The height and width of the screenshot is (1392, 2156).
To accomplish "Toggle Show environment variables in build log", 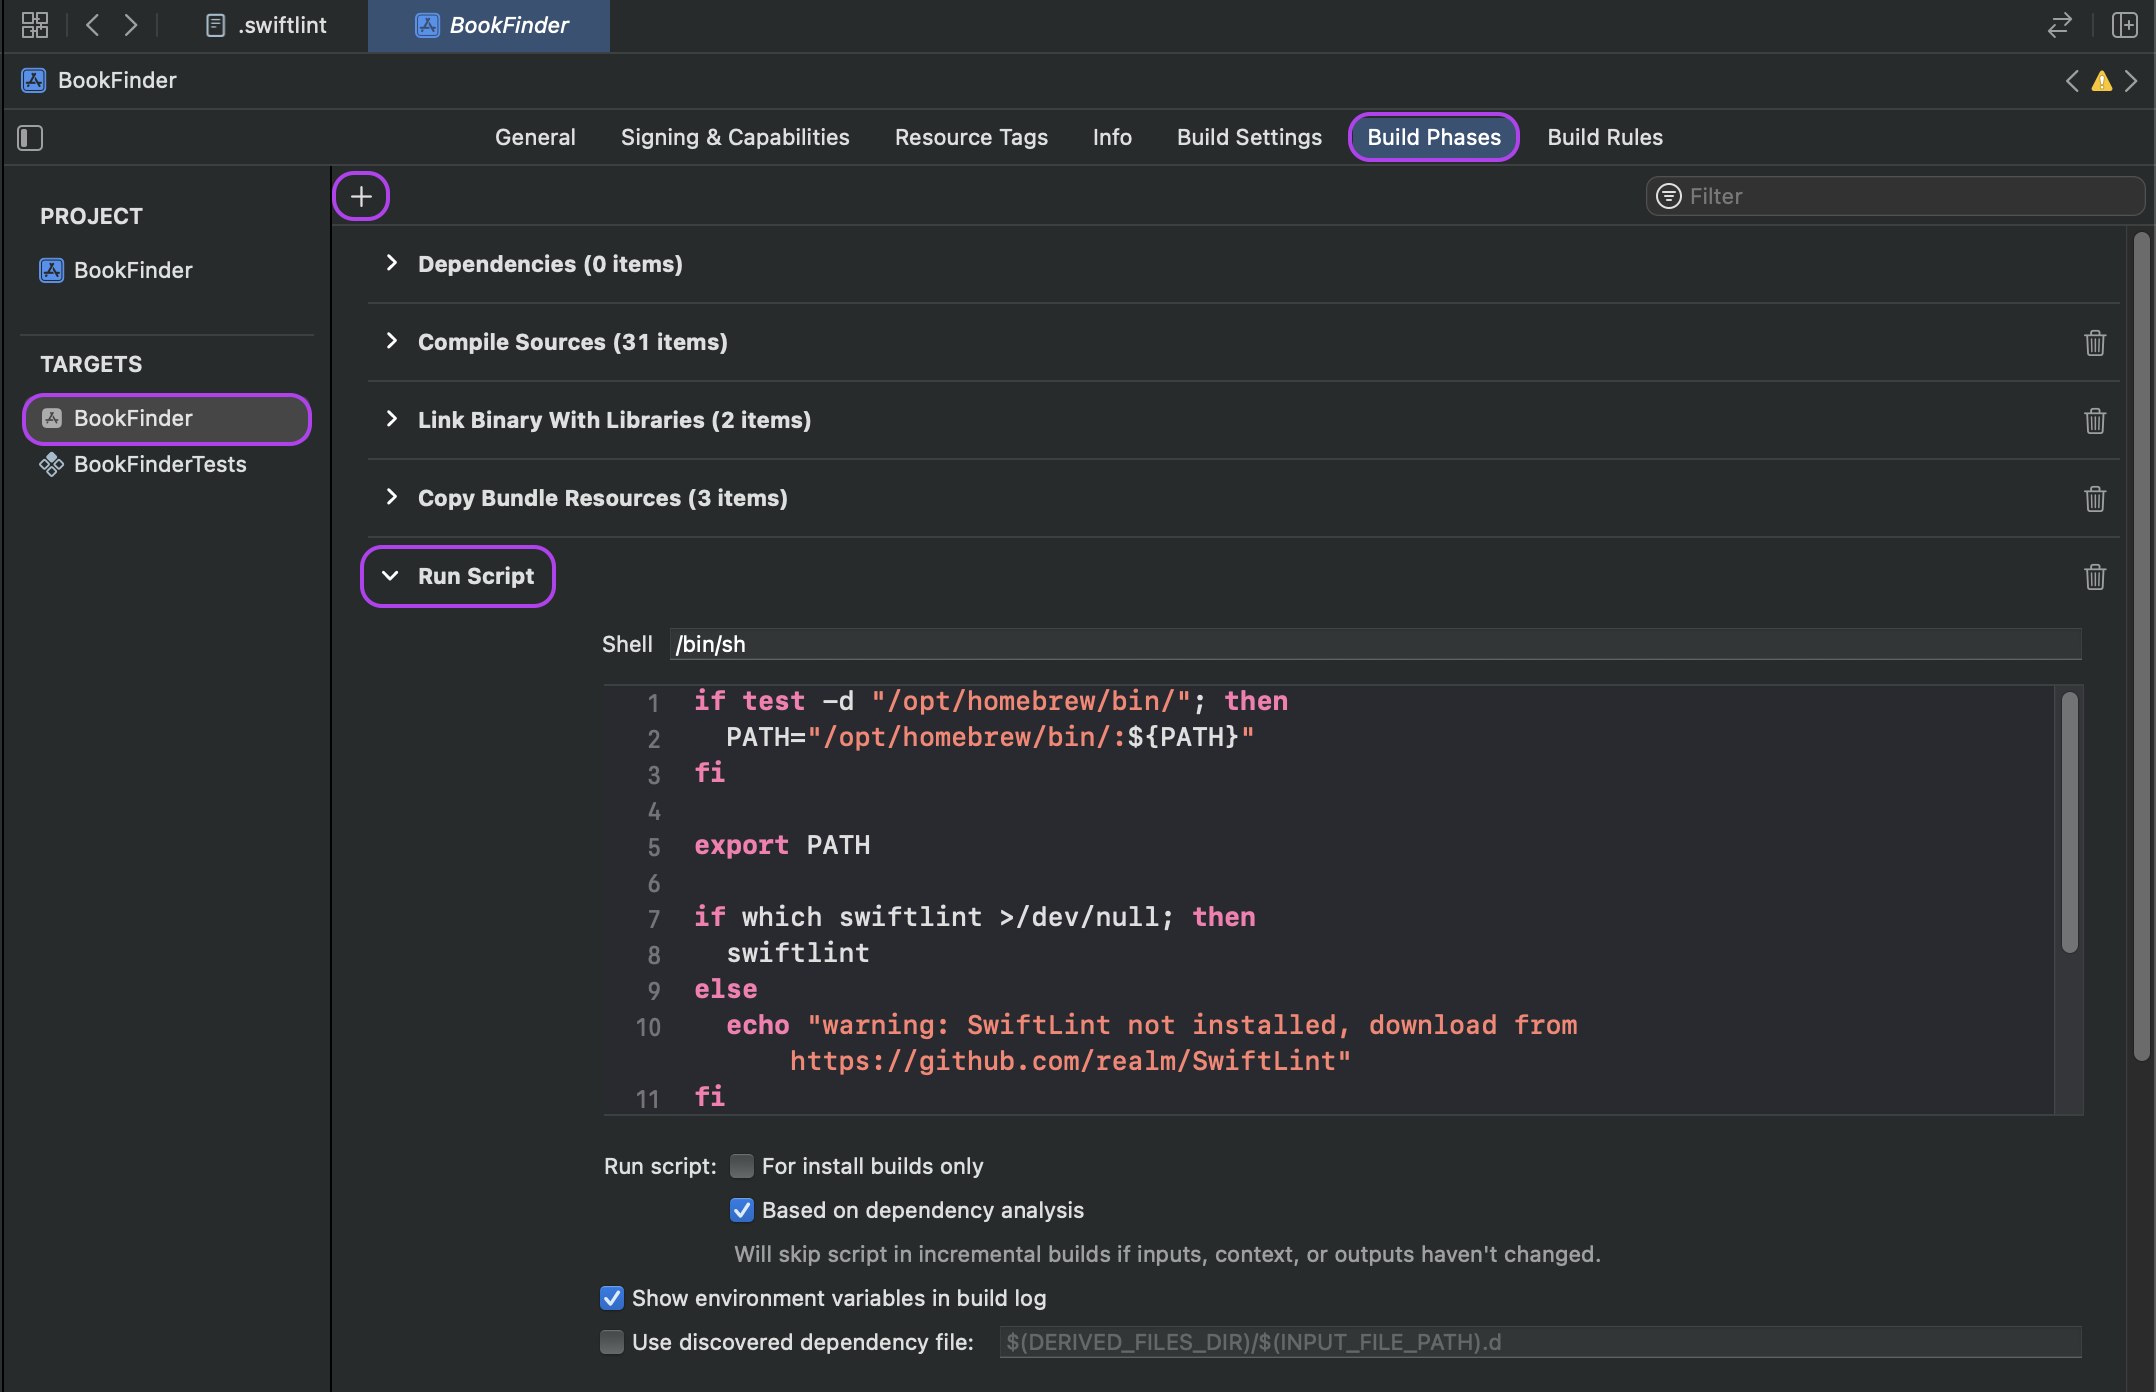I will click(611, 1298).
